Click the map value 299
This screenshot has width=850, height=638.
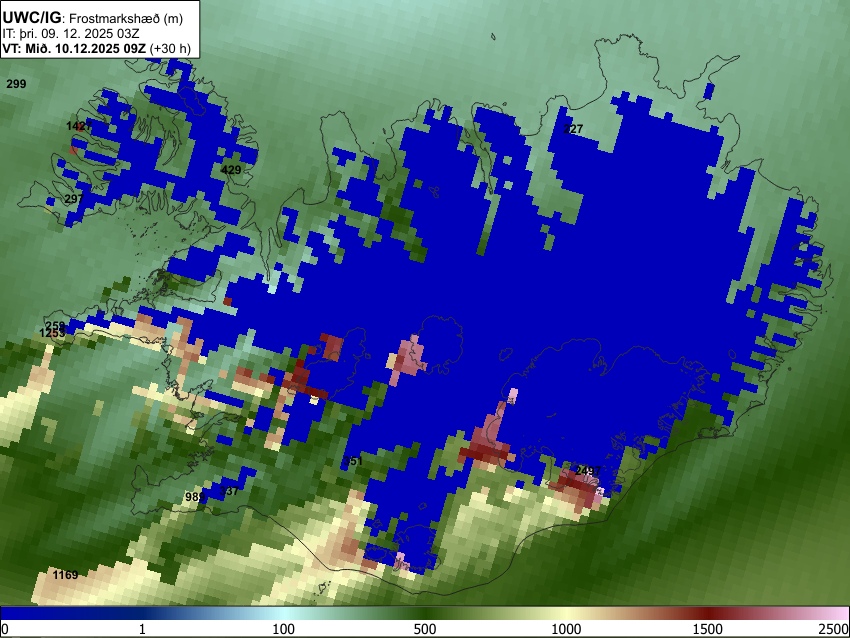pyautogui.click(x=16, y=83)
